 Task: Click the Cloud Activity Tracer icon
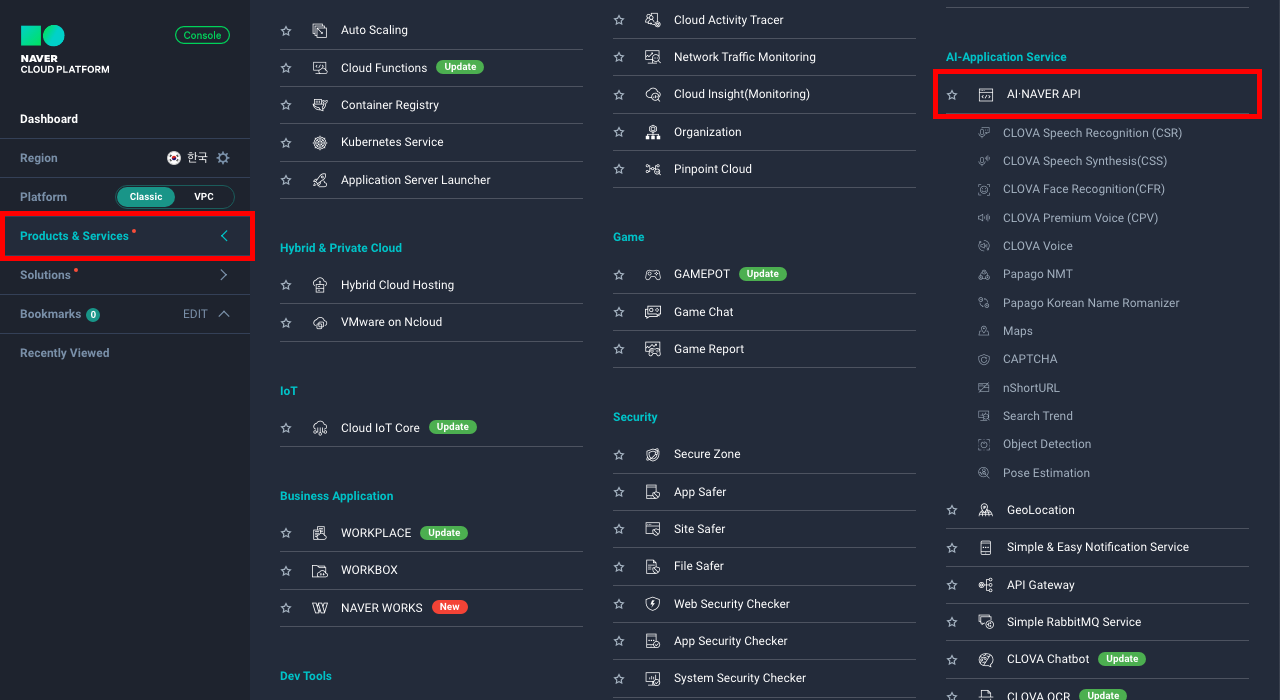653,20
